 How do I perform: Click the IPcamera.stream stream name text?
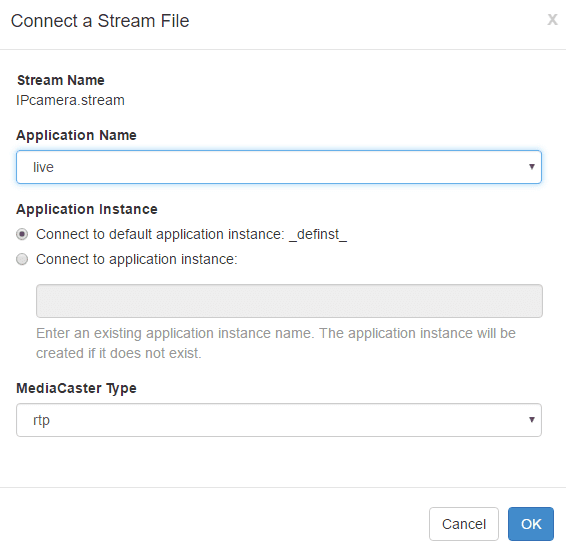(70, 100)
